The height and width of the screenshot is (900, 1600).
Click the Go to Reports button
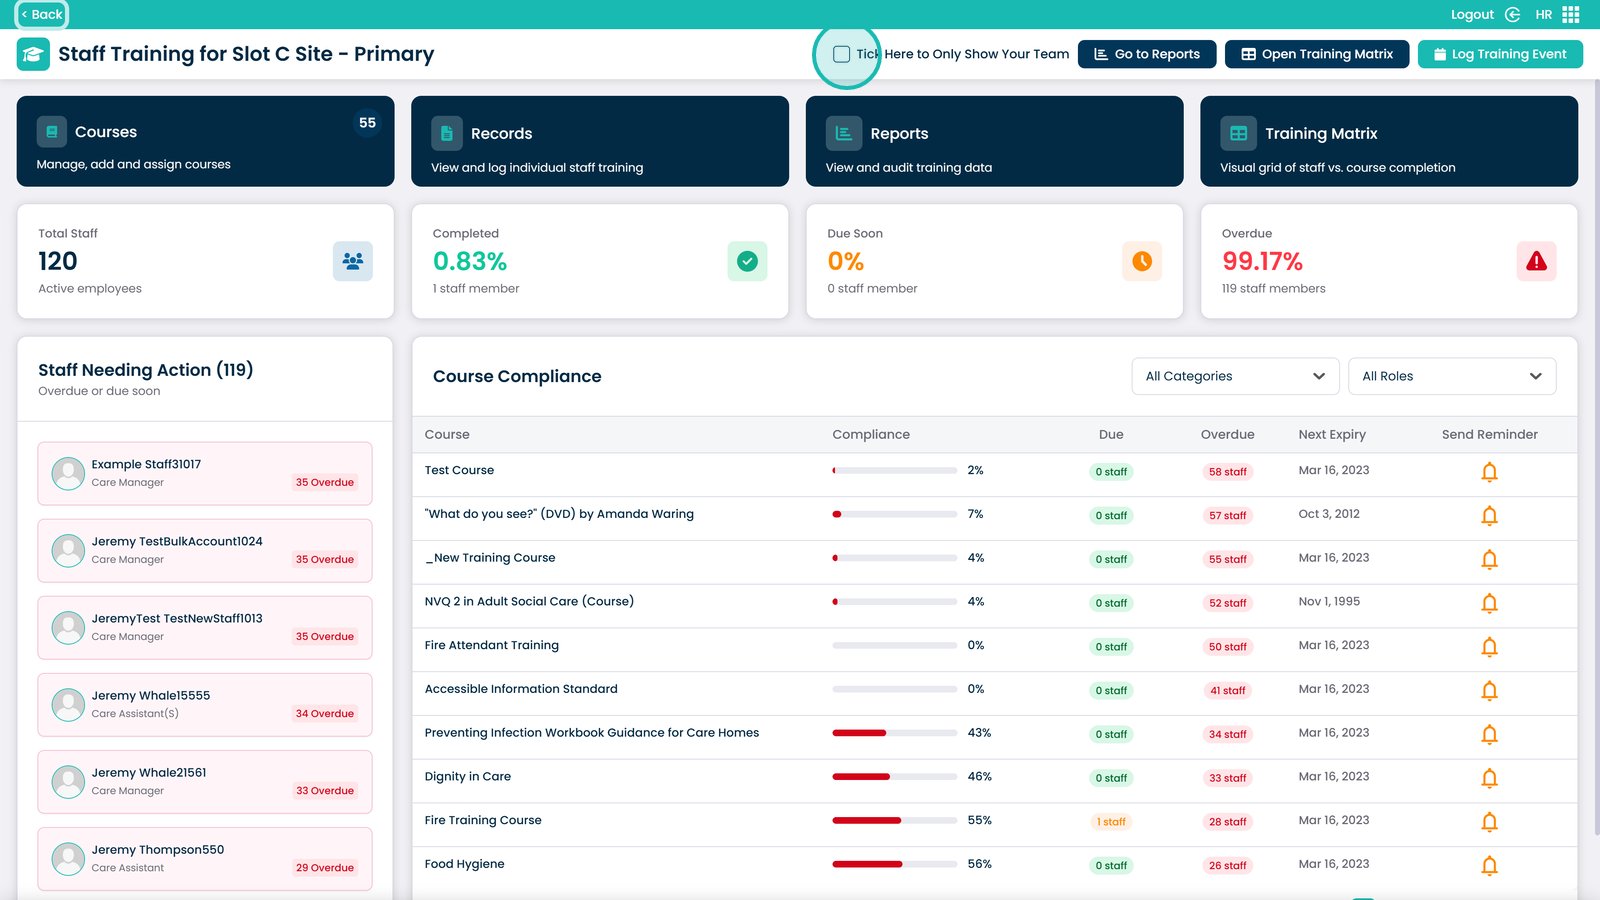1146,54
